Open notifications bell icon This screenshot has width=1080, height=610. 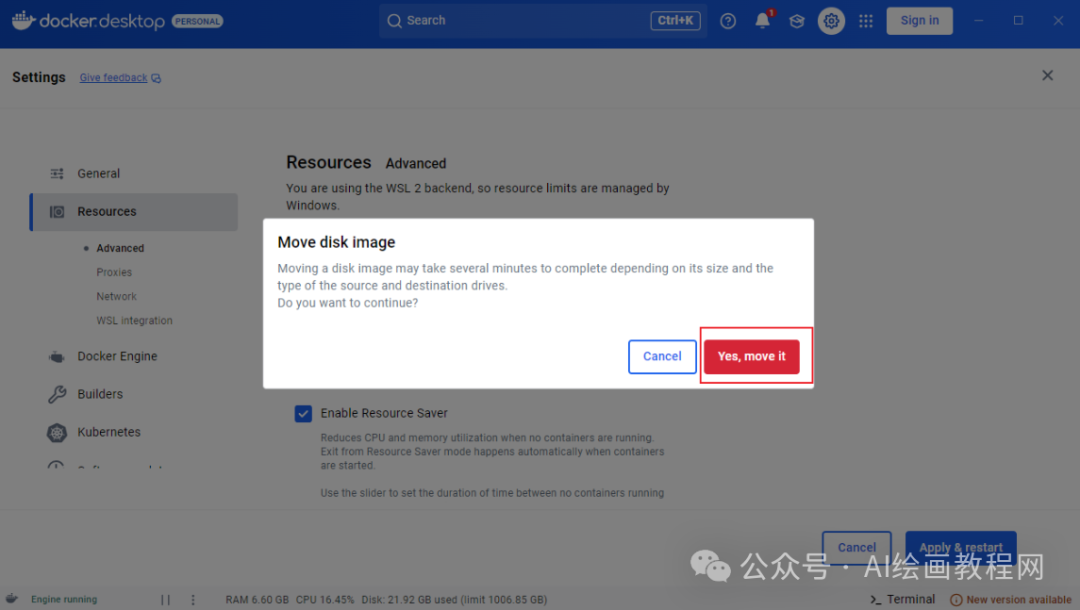pyautogui.click(x=762, y=21)
